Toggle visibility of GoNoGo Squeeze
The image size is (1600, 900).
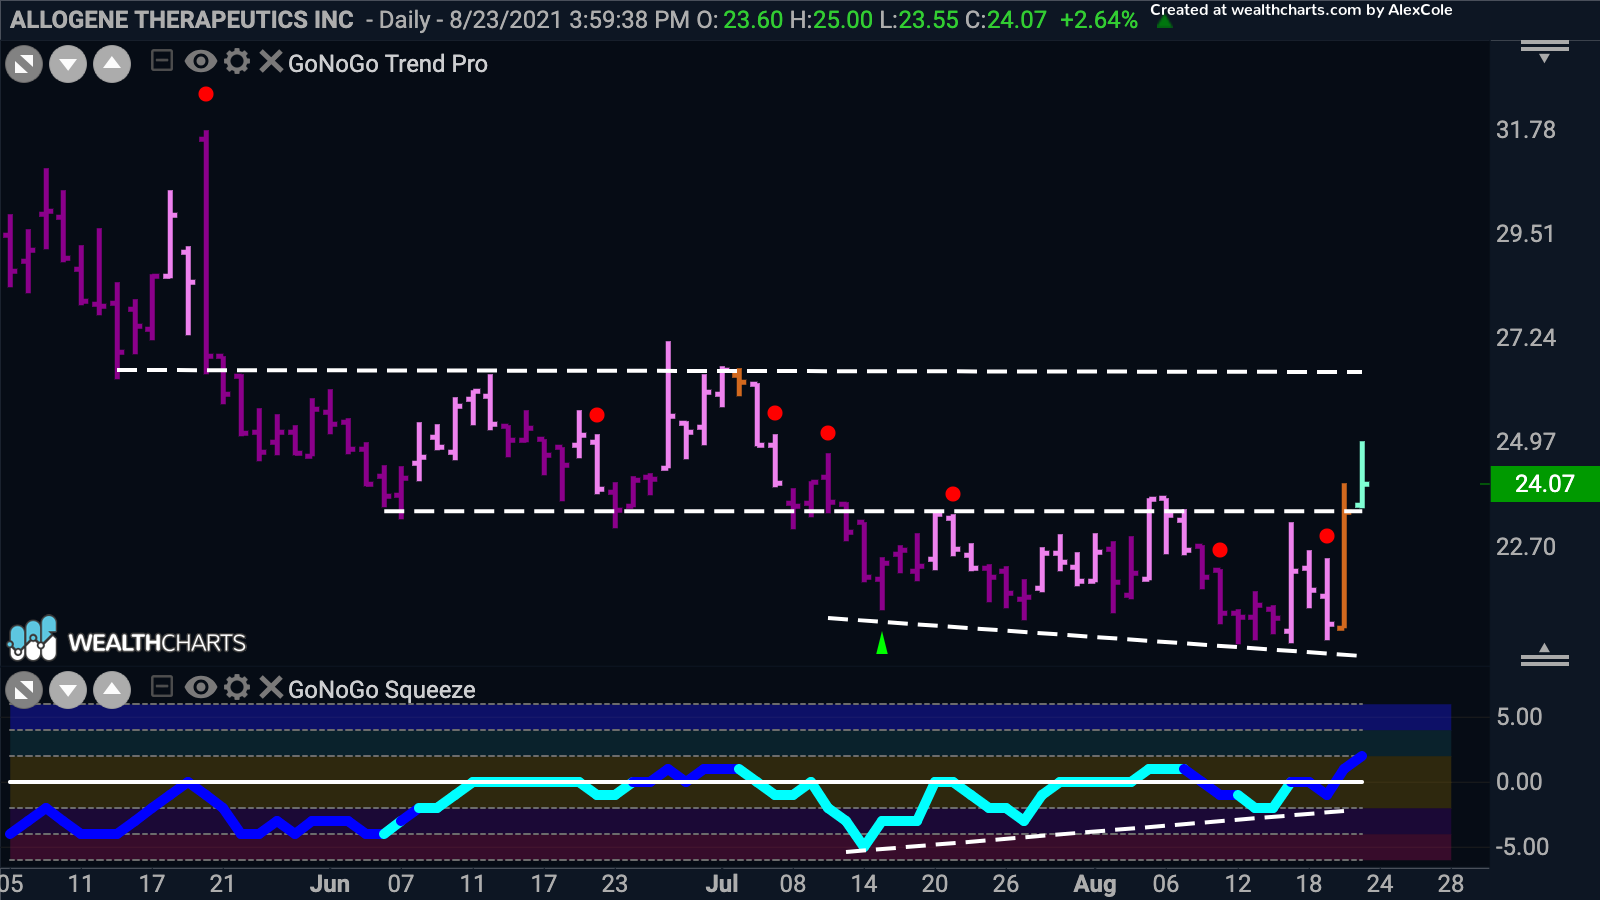(201, 687)
